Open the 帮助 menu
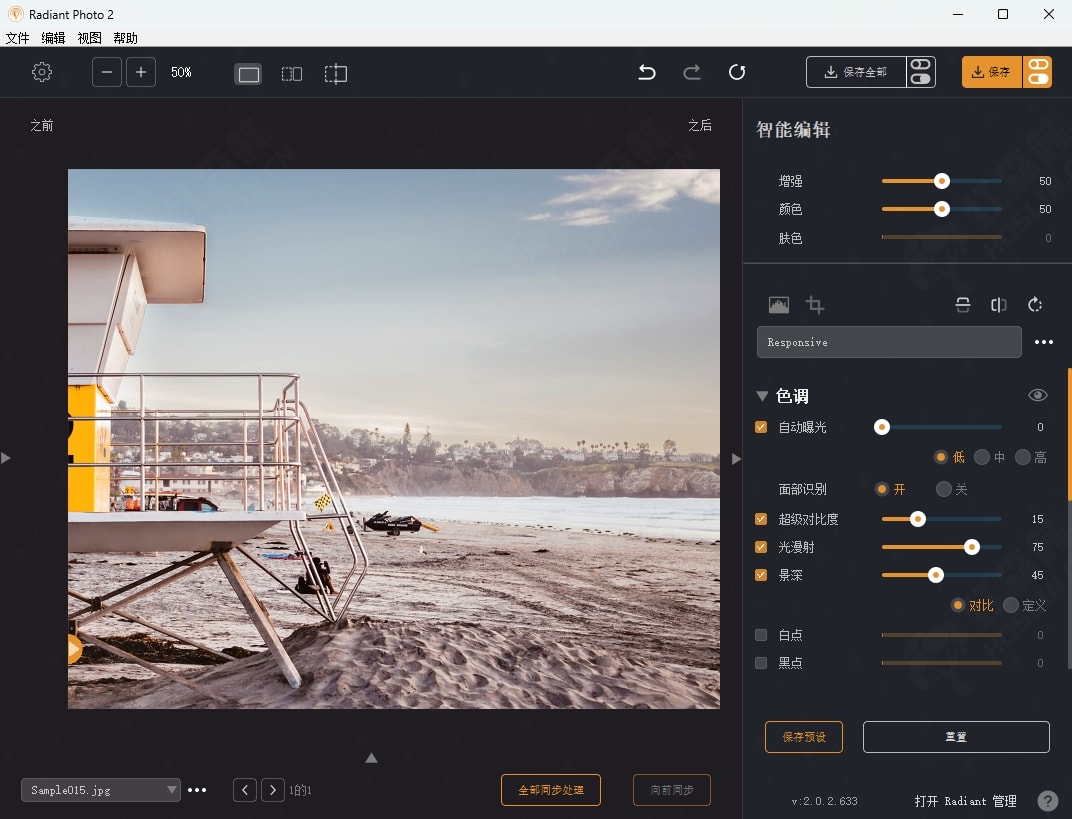This screenshot has width=1072, height=819. pyautogui.click(x=126, y=38)
